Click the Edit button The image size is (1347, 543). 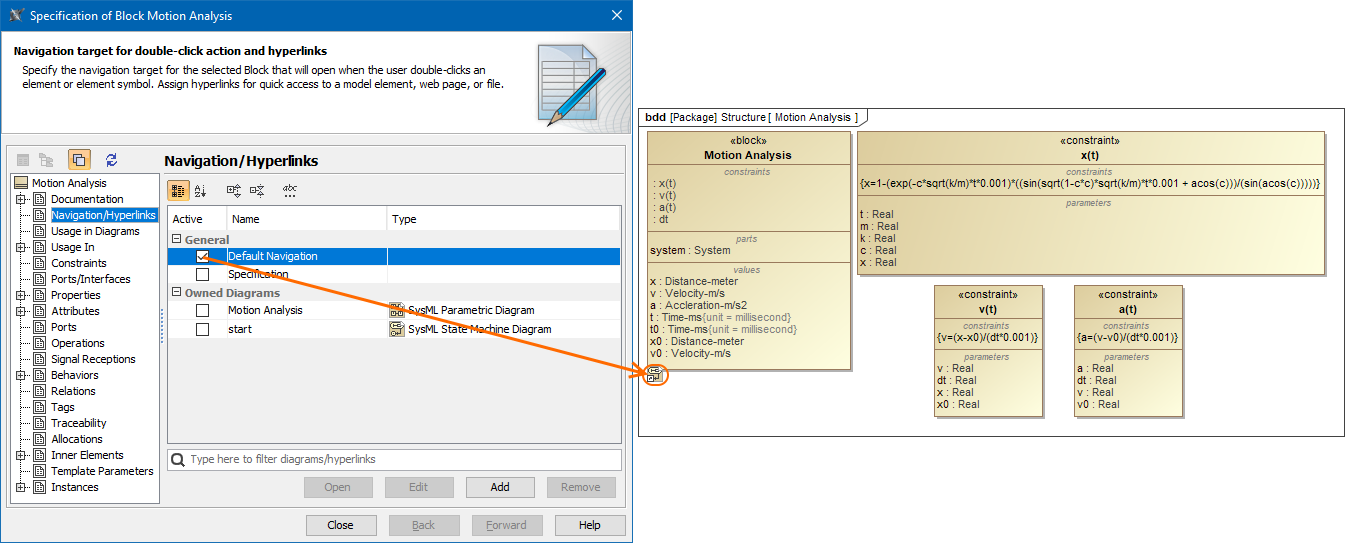point(419,487)
